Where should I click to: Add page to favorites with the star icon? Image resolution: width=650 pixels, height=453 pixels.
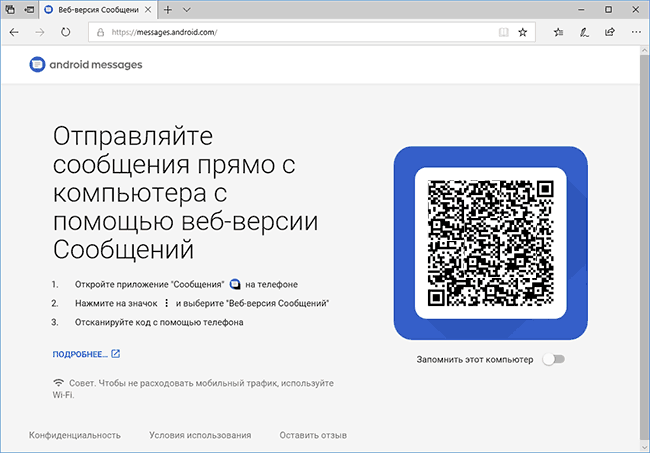click(x=523, y=32)
